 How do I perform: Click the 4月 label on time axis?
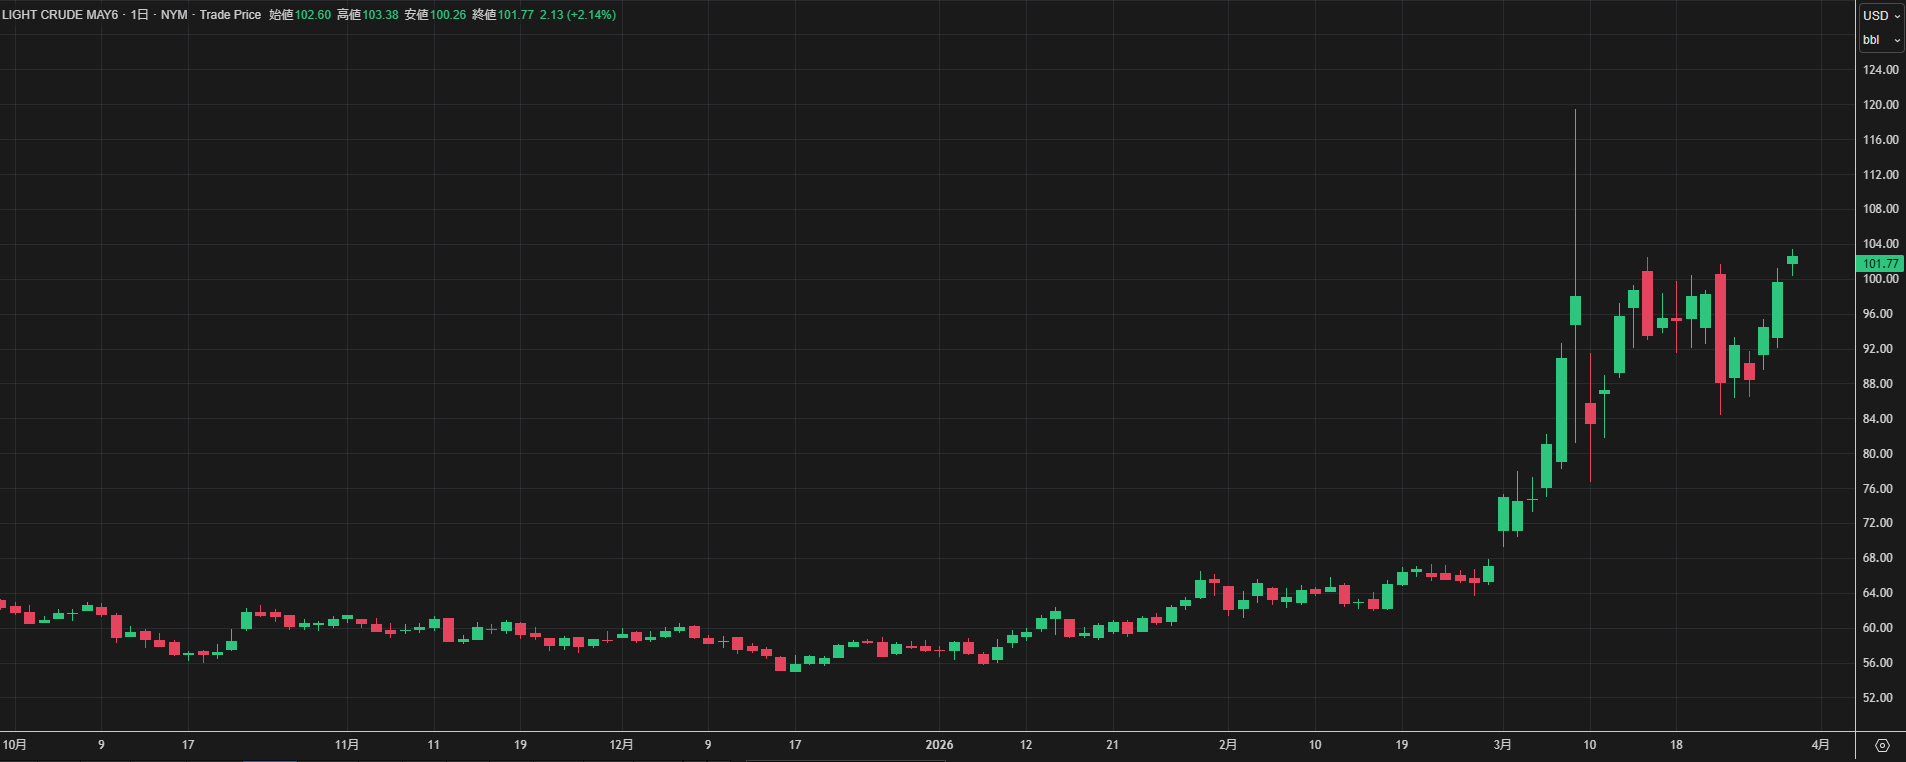[1821, 745]
